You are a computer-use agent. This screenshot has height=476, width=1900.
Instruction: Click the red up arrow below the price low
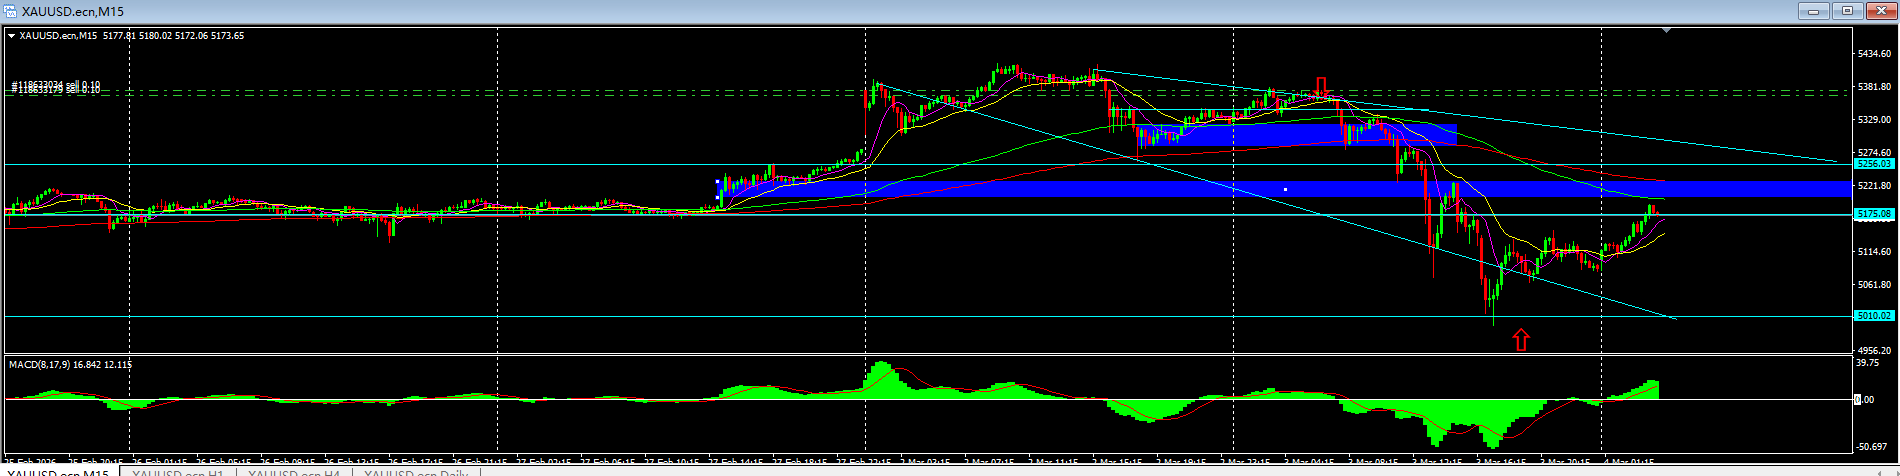tap(1521, 340)
